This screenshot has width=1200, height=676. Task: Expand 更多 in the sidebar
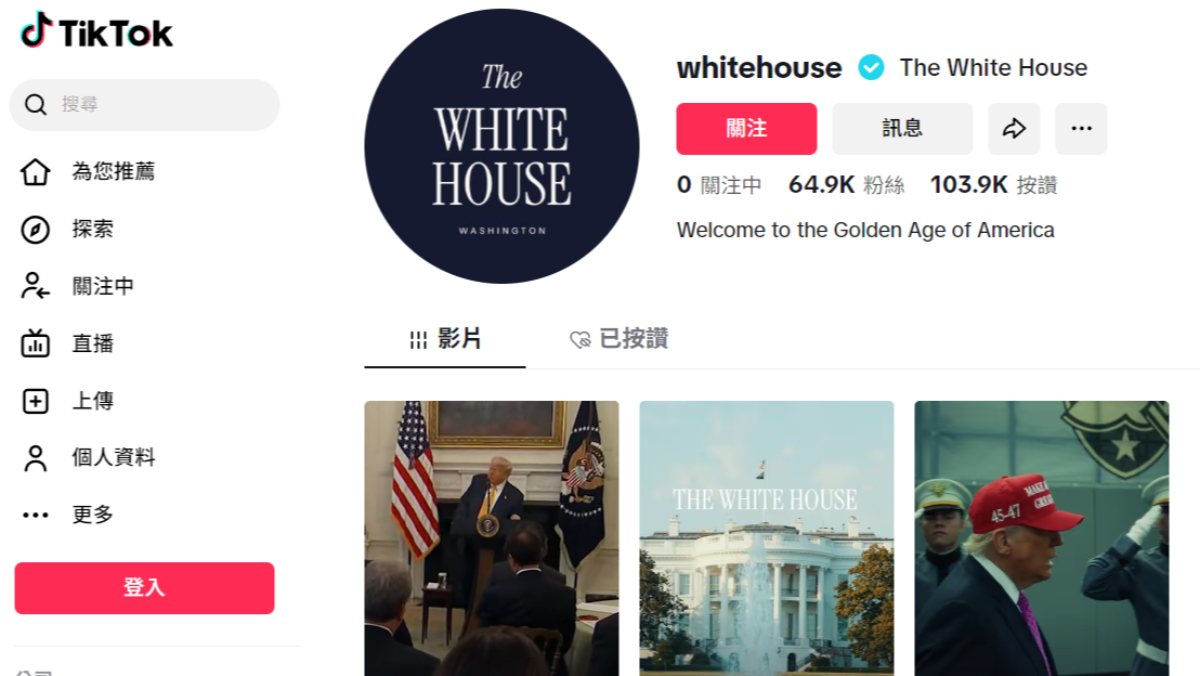coord(68,515)
